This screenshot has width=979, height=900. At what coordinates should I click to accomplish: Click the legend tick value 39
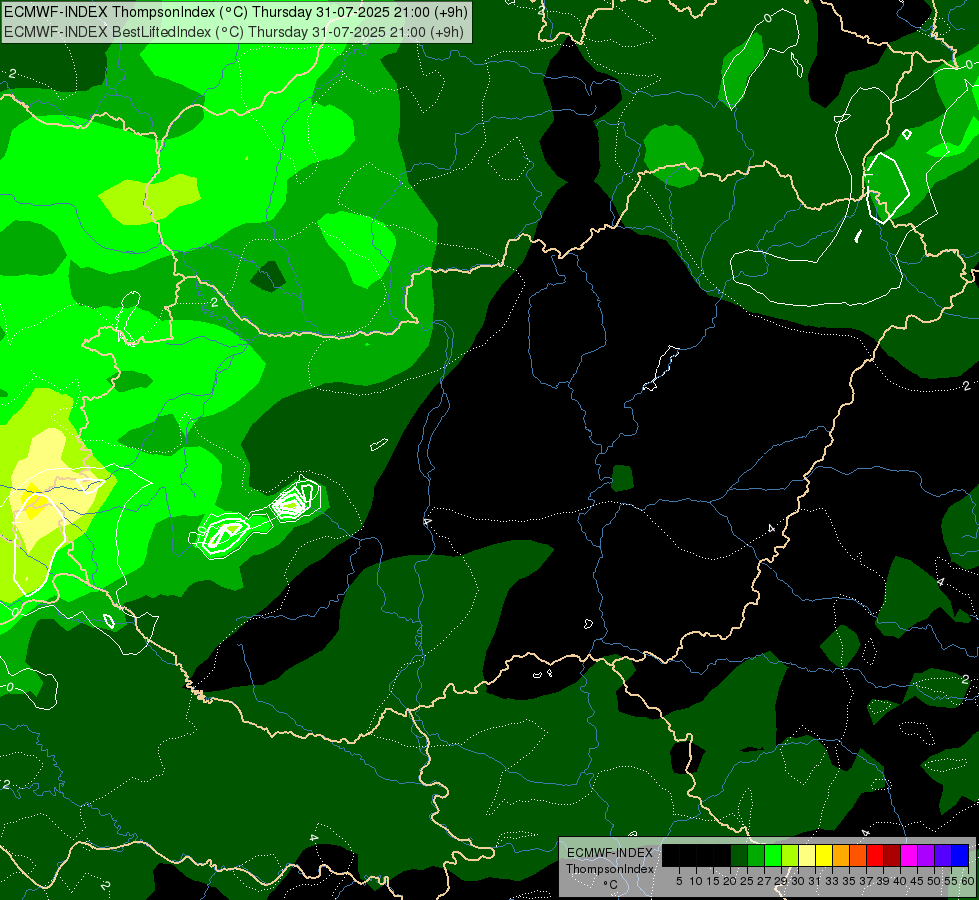[x=883, y=881]
